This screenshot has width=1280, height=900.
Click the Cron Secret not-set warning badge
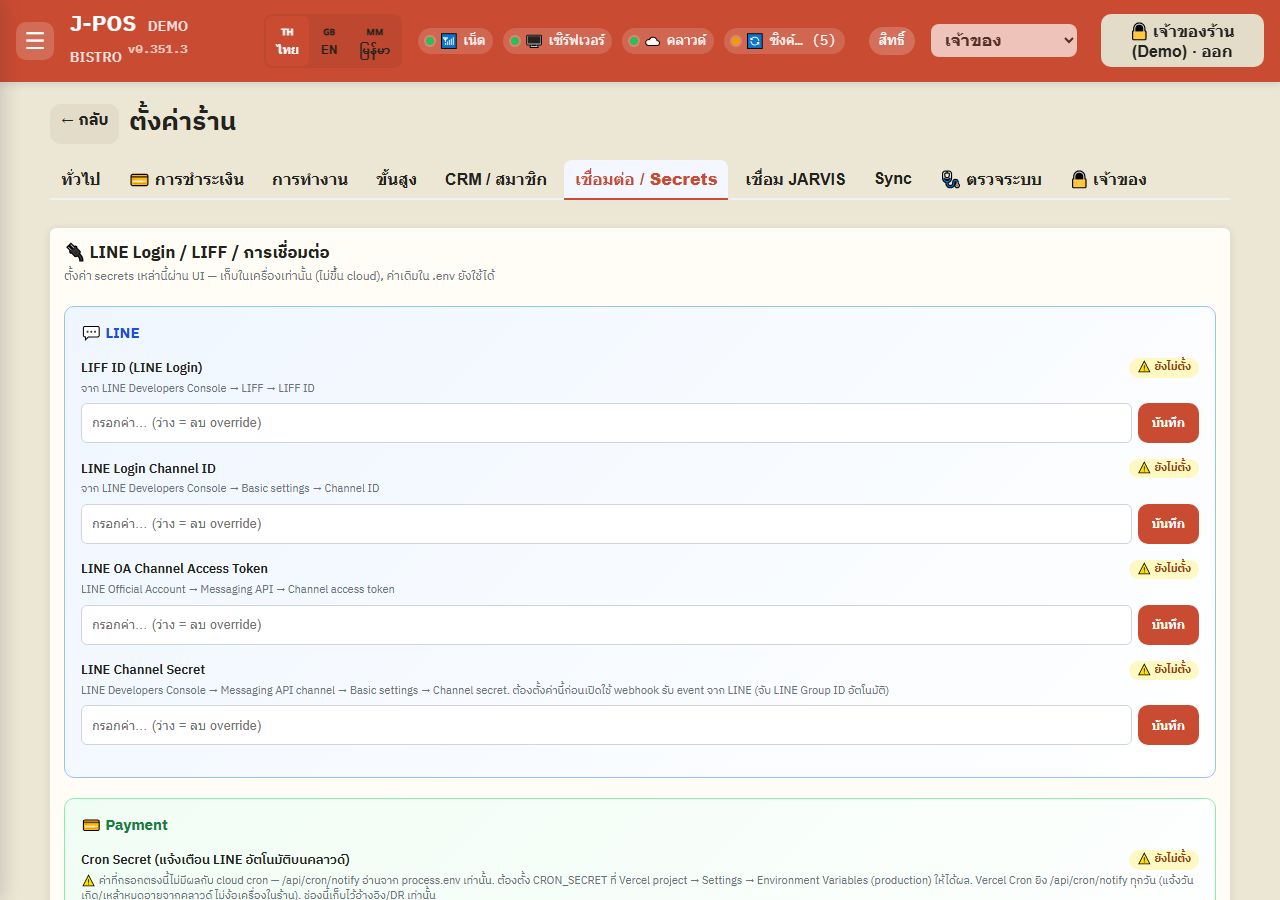pos(1164,859)
